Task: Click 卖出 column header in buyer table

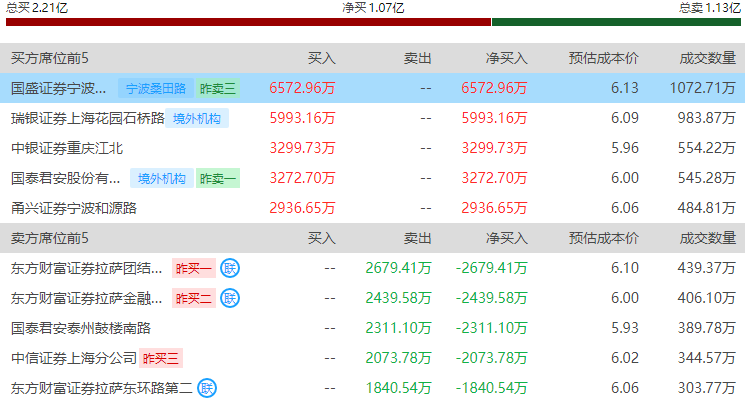Action: tap(418, 58)
